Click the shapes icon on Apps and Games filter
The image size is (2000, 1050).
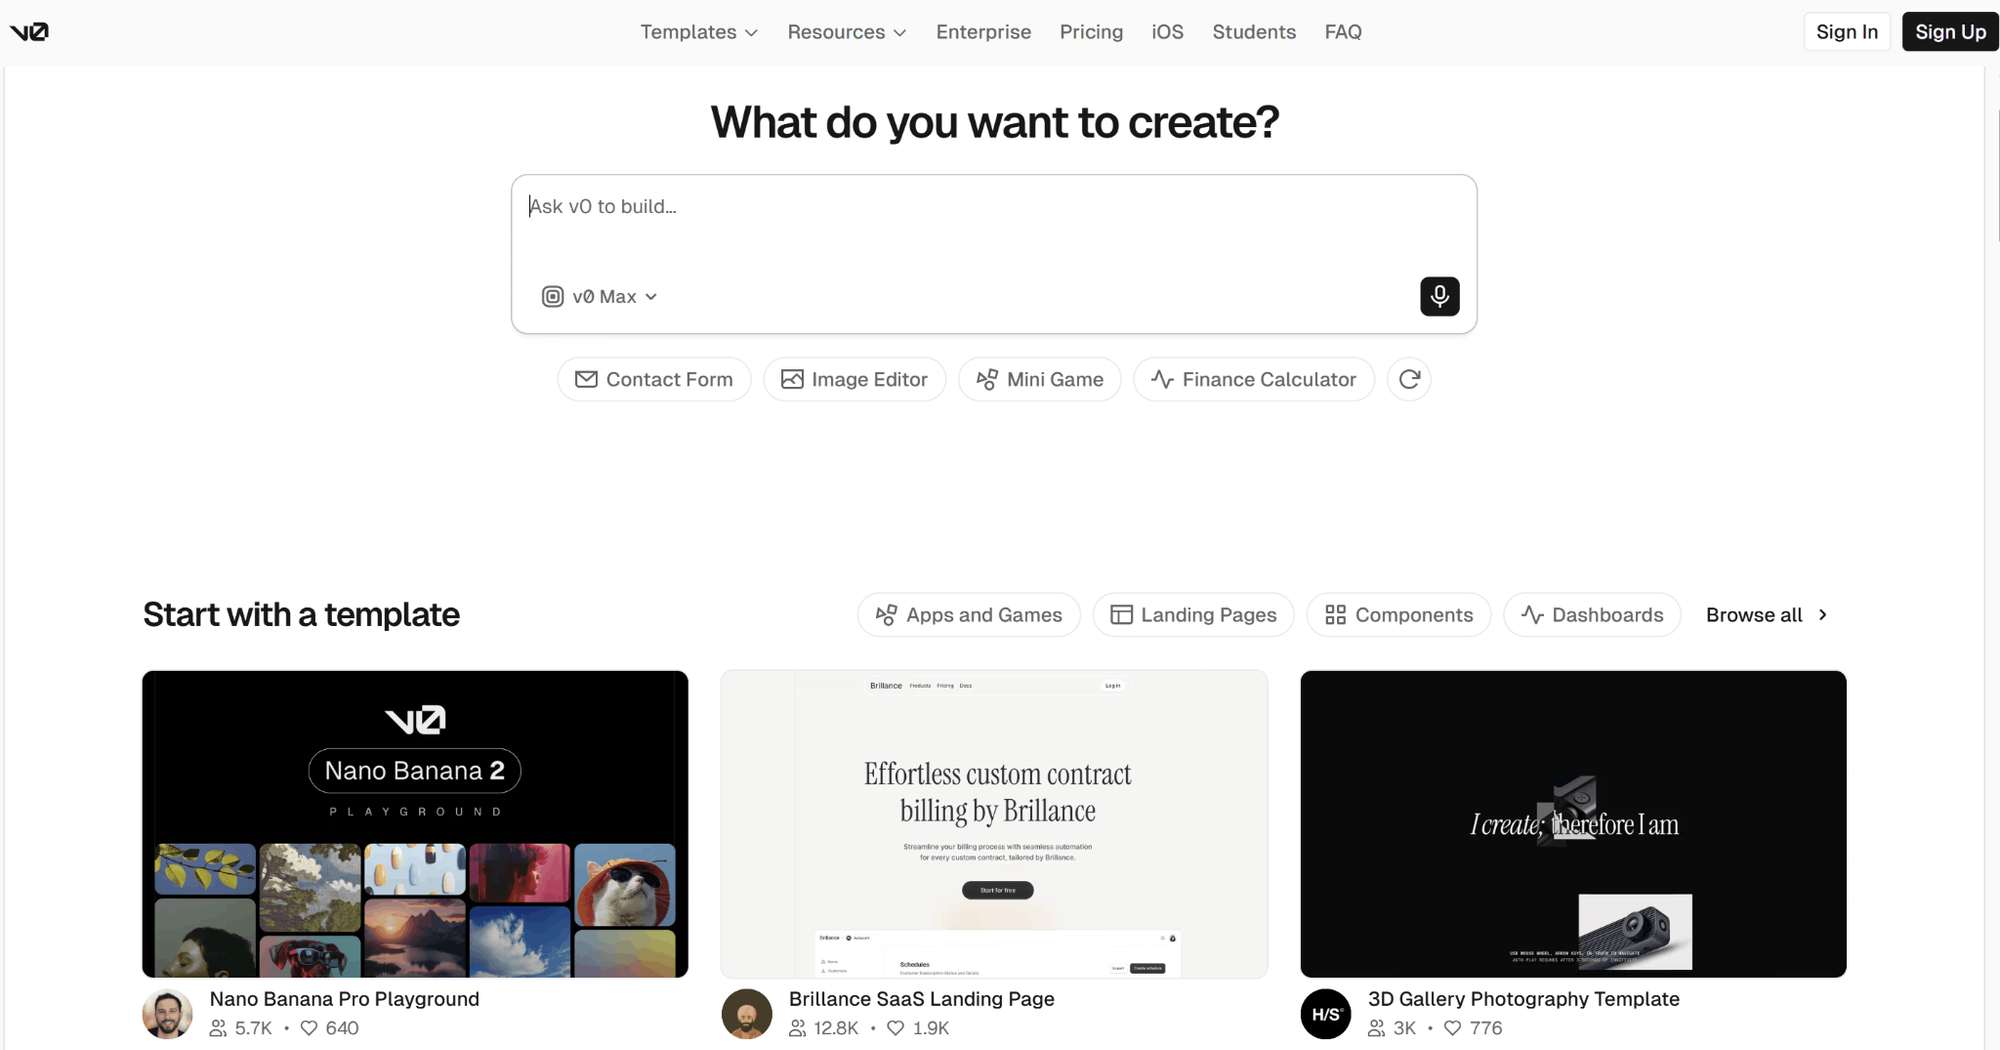click(x=886, y=615)
